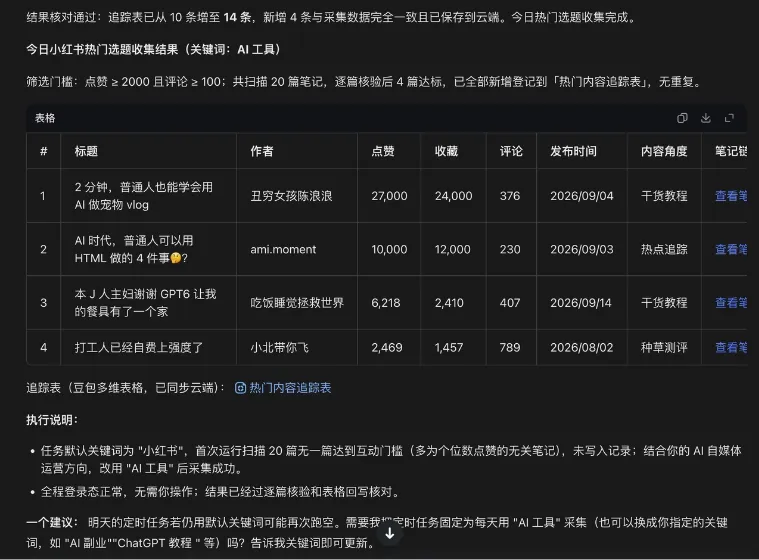759x560 pixels.
Task: Select the 标题 column header
Action: tap(86, 151)
